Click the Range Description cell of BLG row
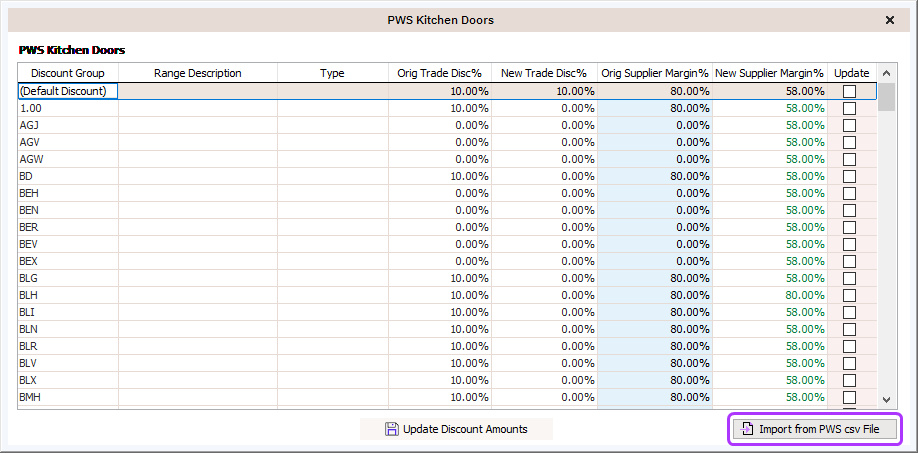918x453 pixels. click(198, 278)
